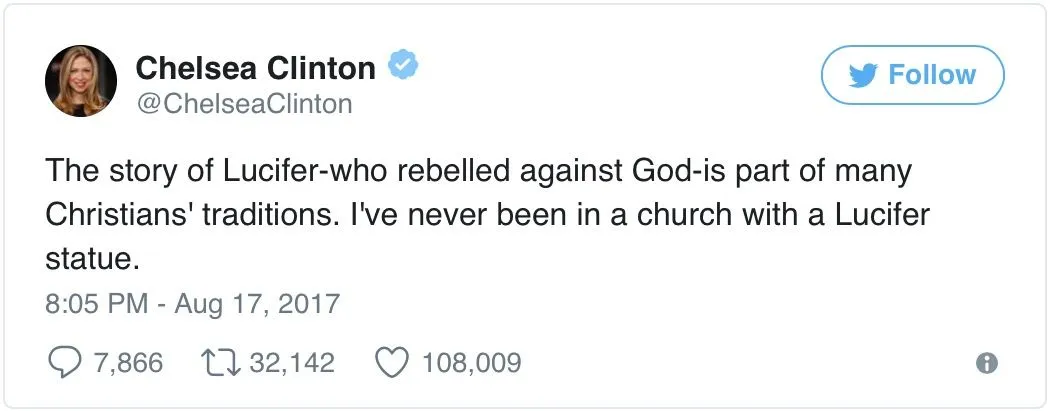Click the reply speech bubble icon
This screenshot has width=1053, height=411.
tap(65, 361)
